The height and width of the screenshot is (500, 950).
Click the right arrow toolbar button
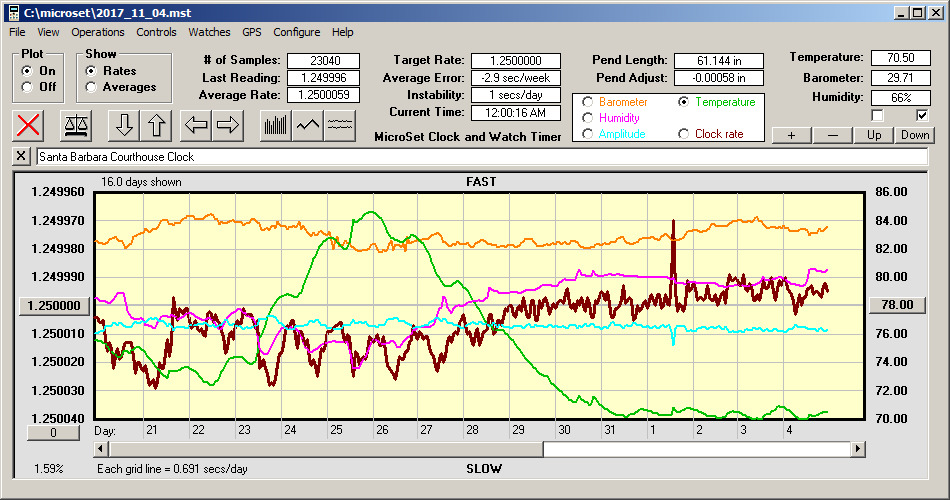(x=228, y=125)
